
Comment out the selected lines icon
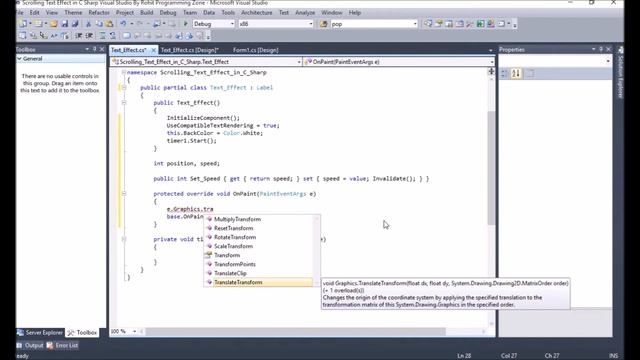point(102,36)
